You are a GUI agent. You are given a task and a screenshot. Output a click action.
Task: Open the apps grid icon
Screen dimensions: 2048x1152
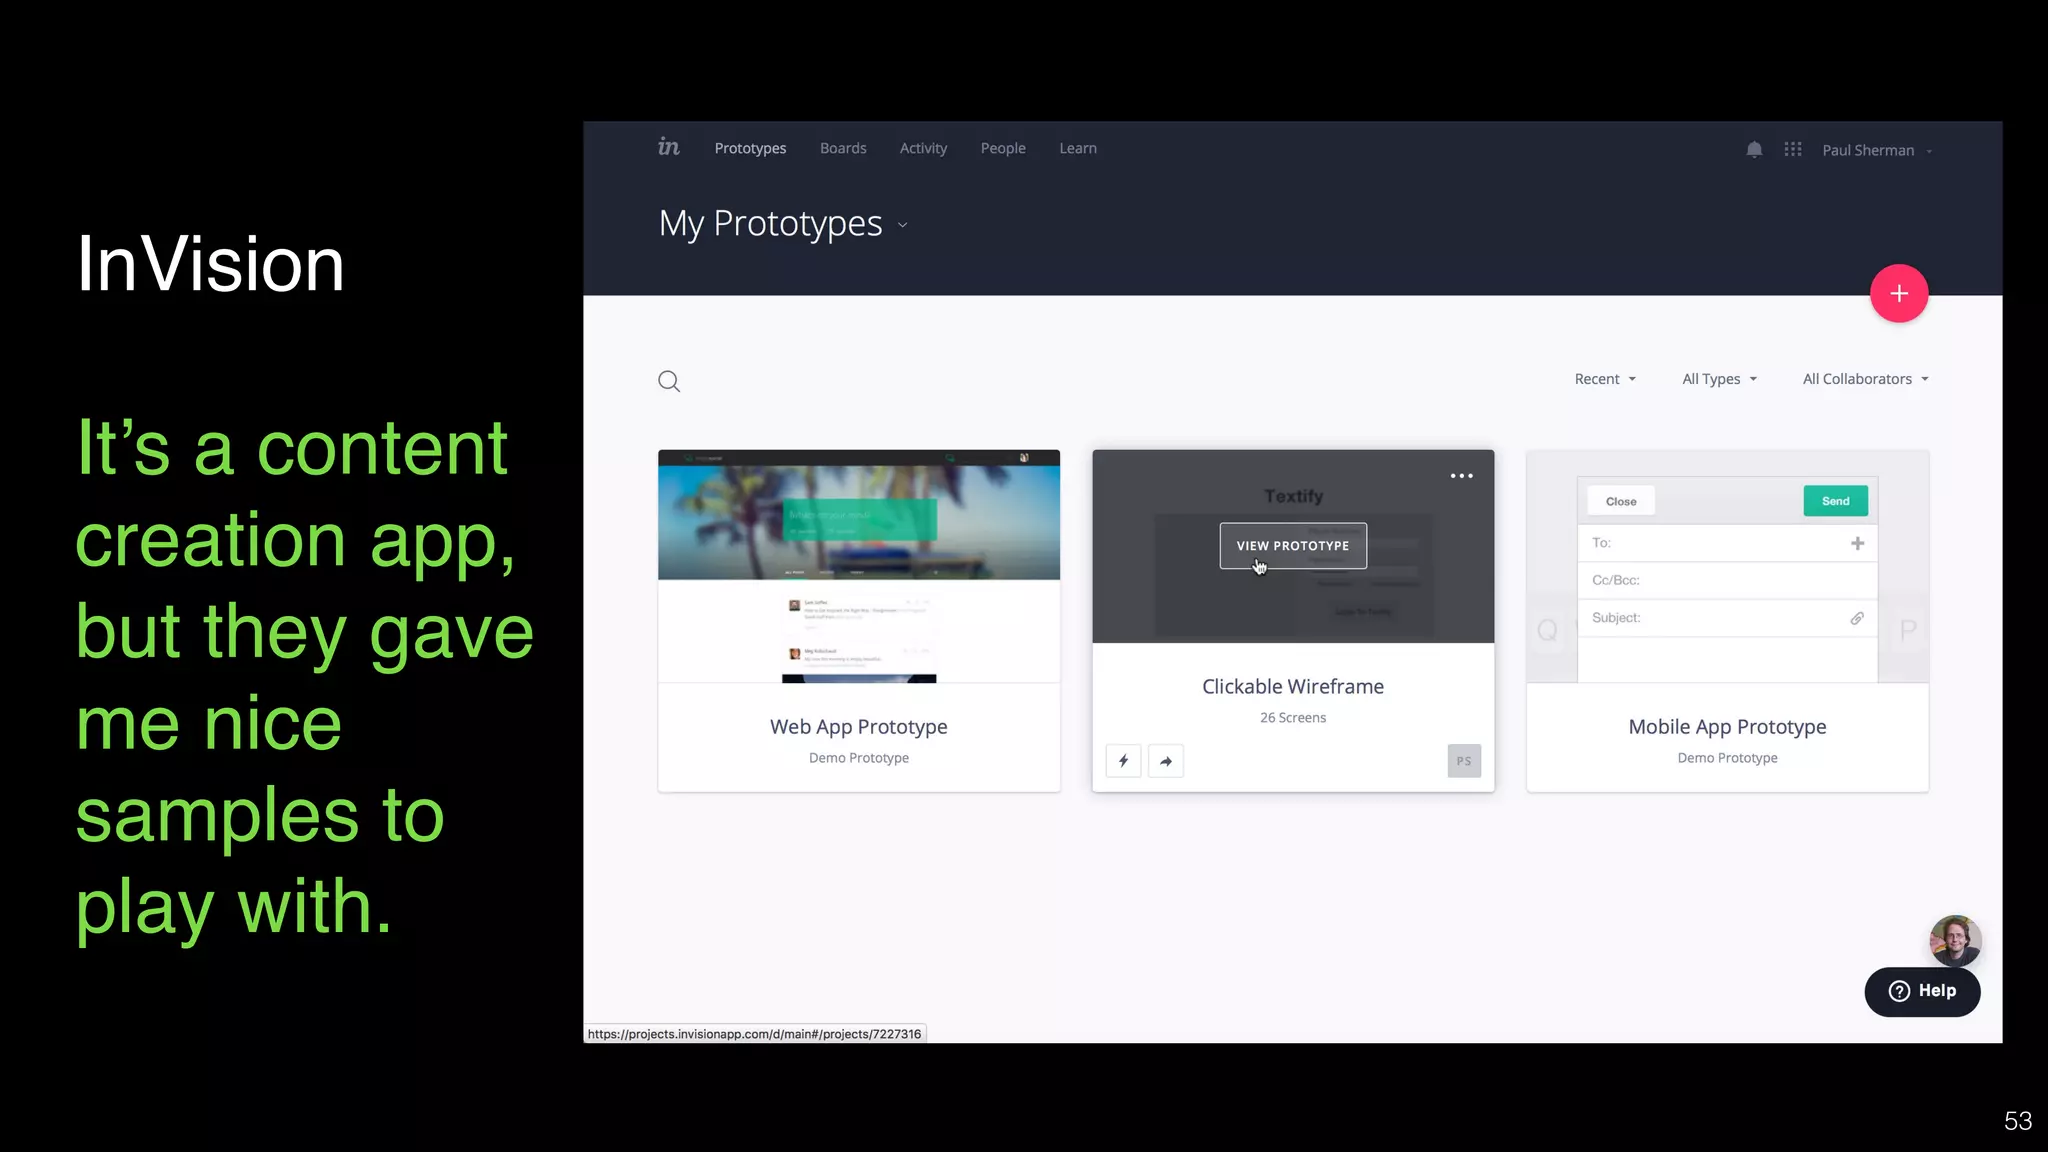[1793, 149]
